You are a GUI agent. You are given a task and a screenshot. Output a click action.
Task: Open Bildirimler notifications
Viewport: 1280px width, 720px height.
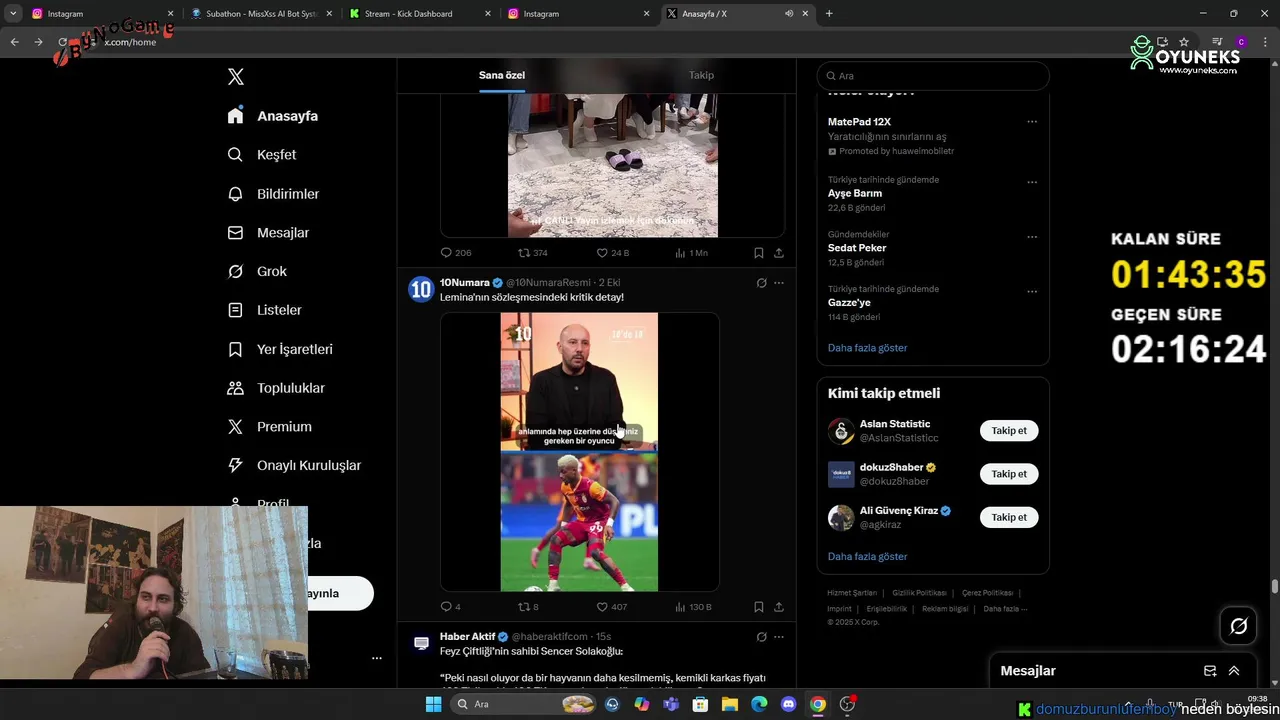pyautogui.click(x=273, y=194)
